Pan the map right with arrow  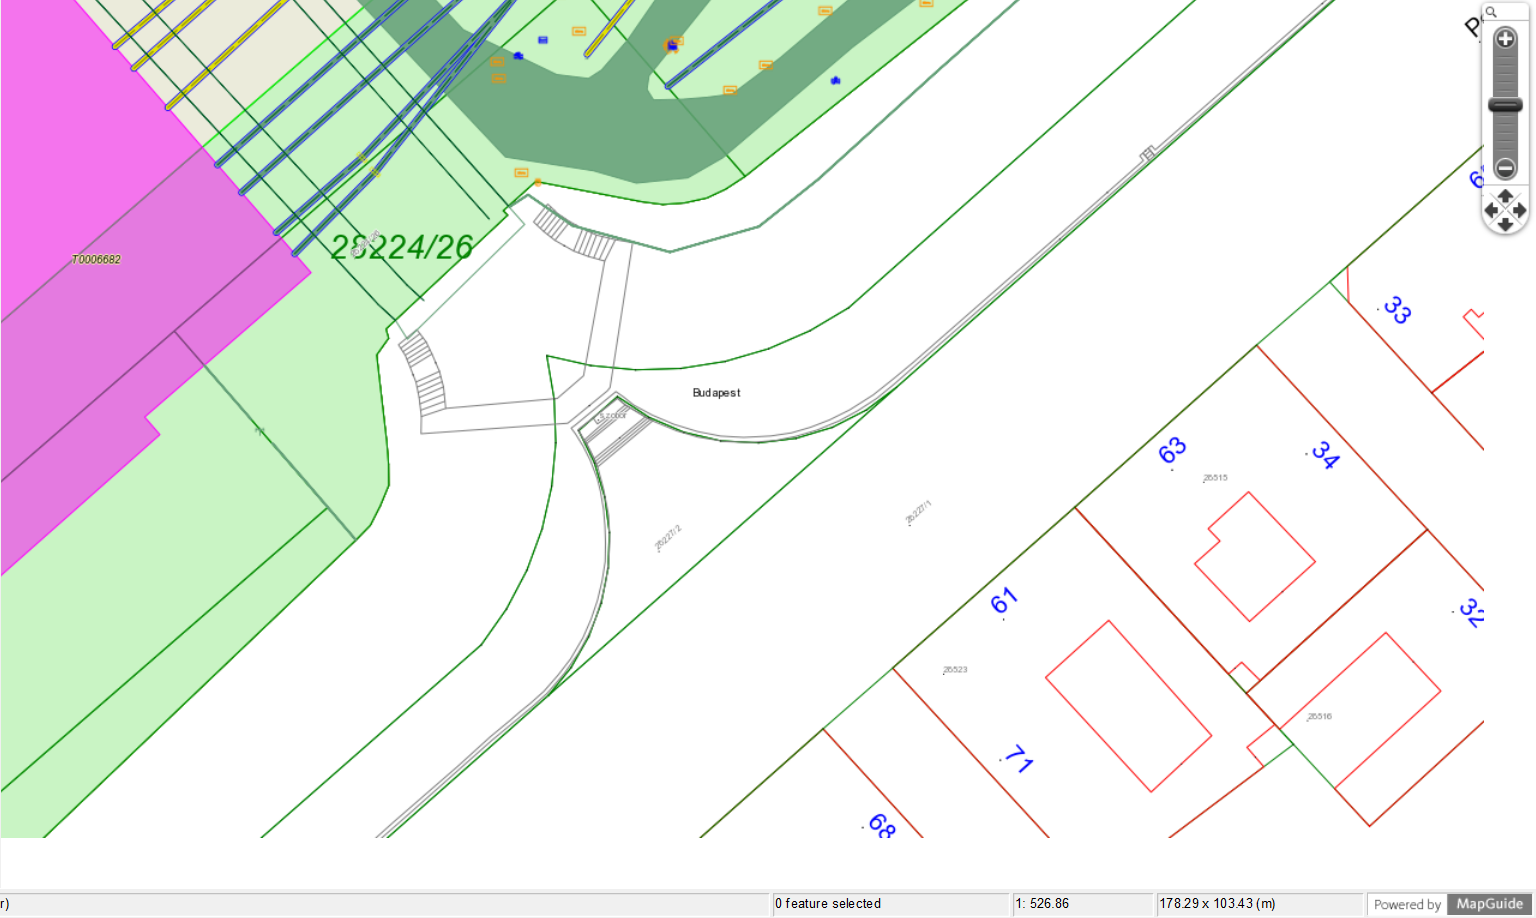click(1520, 210)
